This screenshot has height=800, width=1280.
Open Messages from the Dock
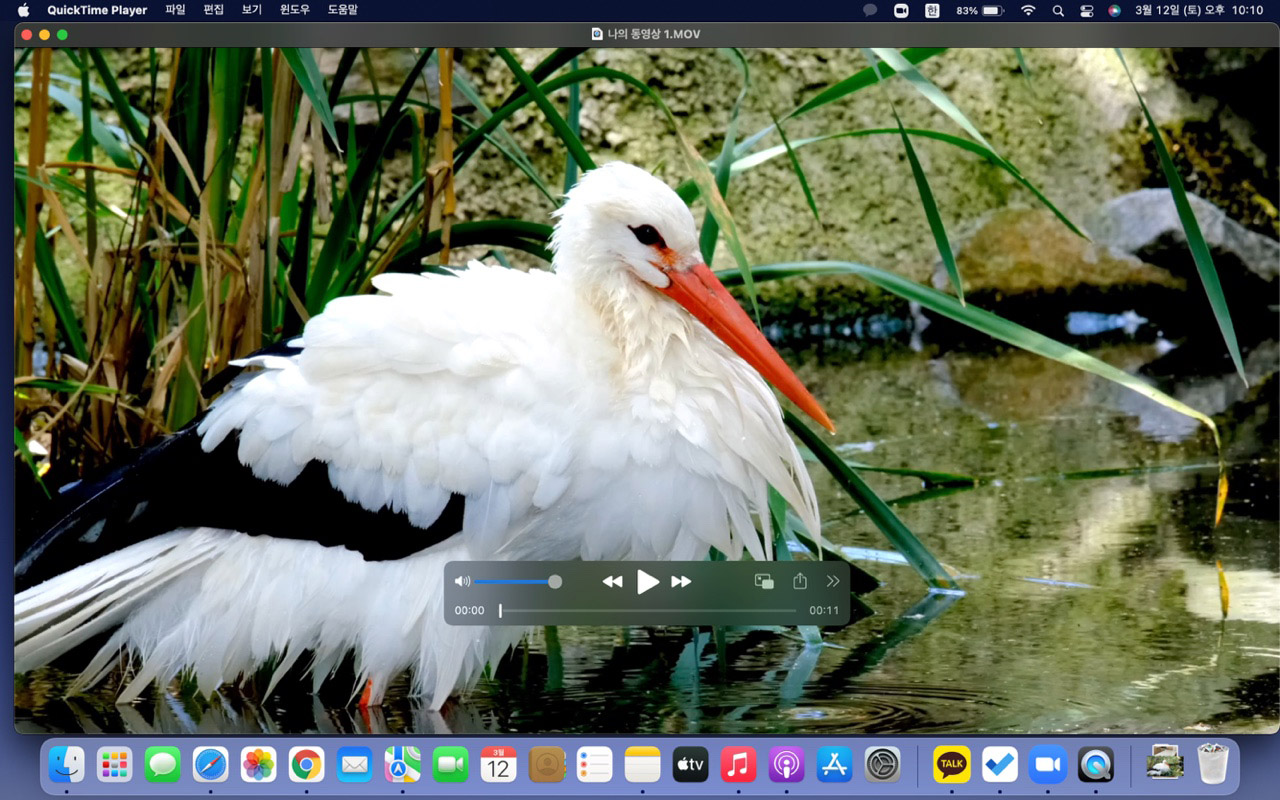(x=163, y=765)
